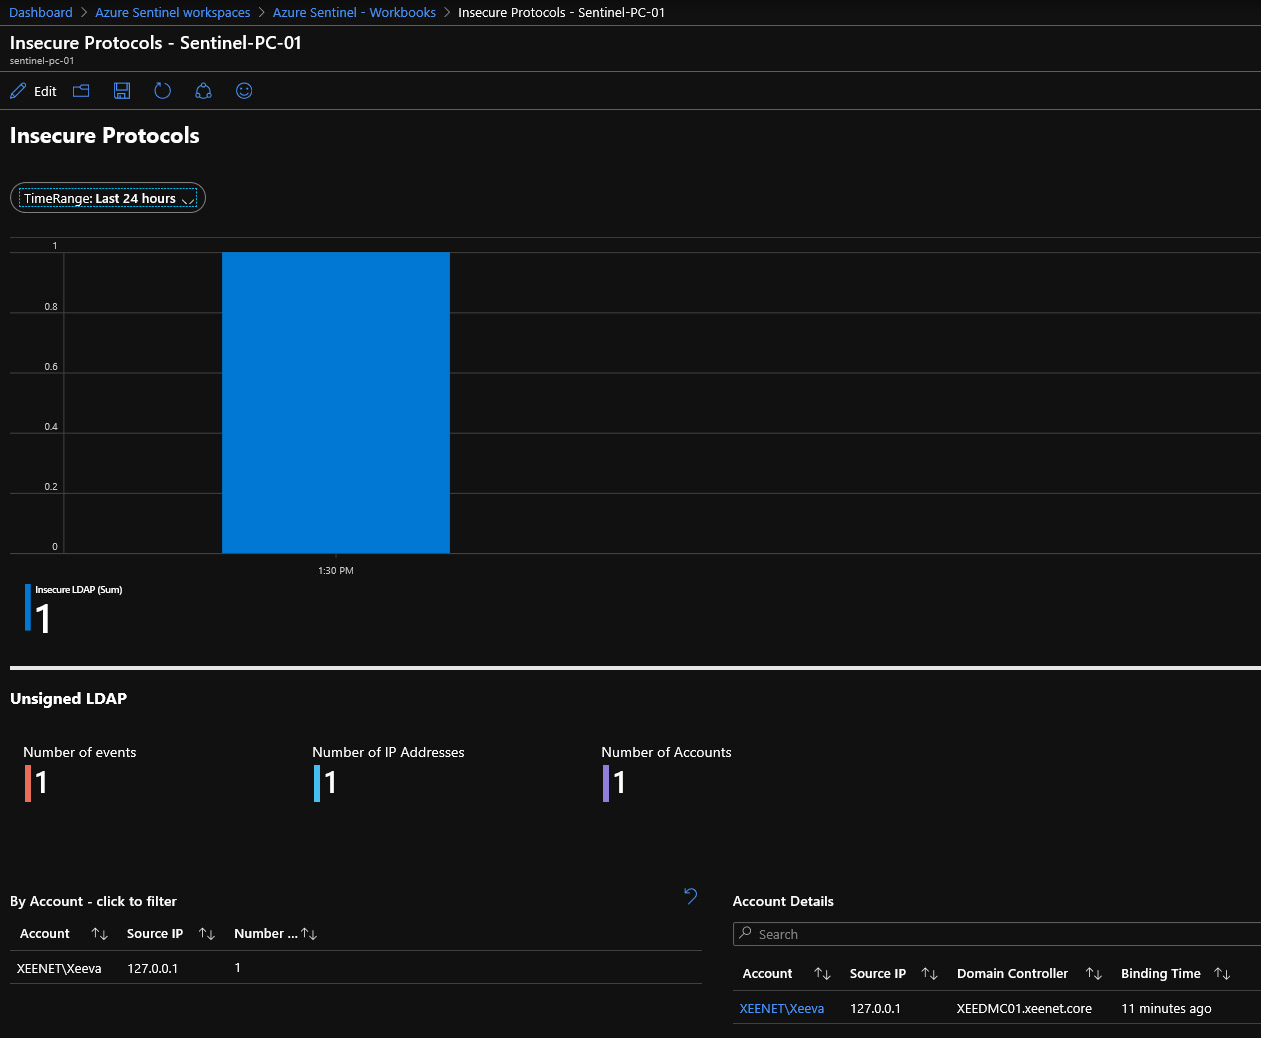Image resolution: width=1261 pixels, height=1038 pixels.
Task: Sort By Account table by Account
Action: click(x=99, y=934)
